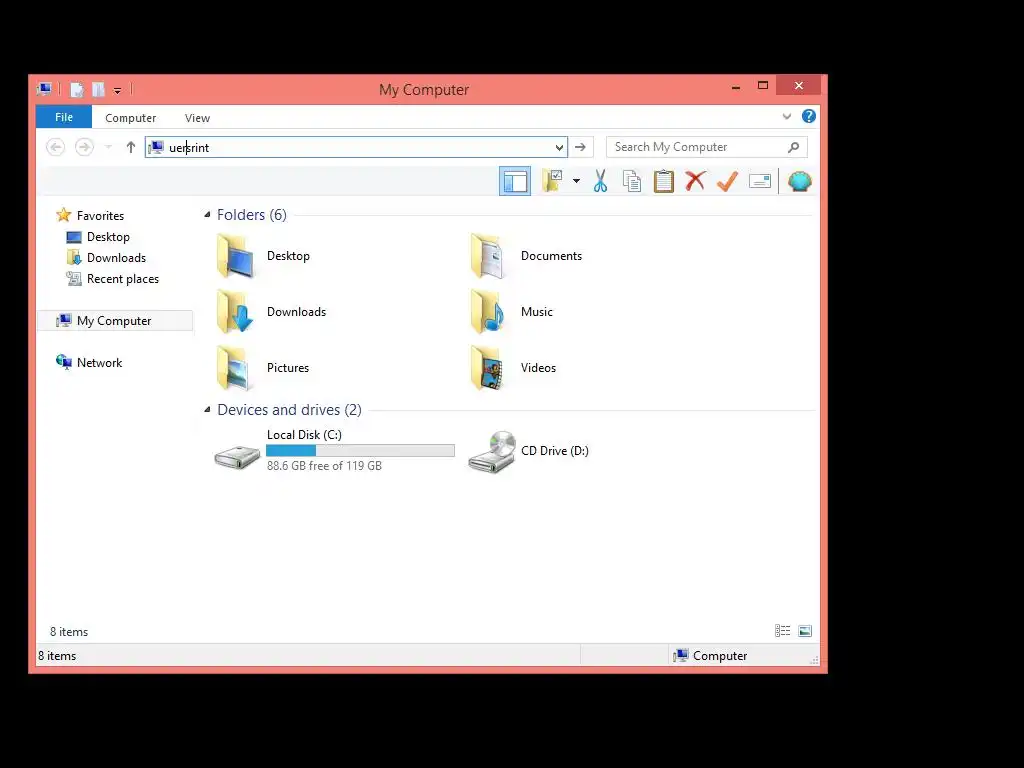Image resolution: width=1024 pixels, height=768 pixels.
Task: Close the My Computer window
Action: click(x=799, y=86)
